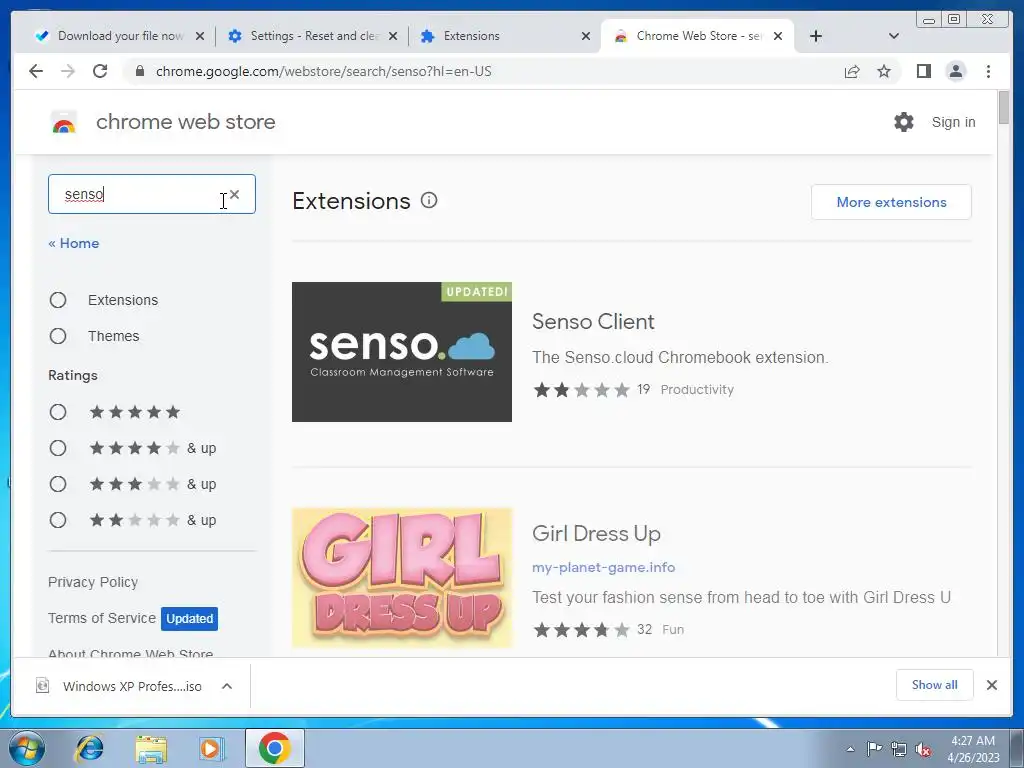This screenshot has height=768, width=1024.
Task: Open the side panel icon
Action: pyautogui.click(x=923, y=71)
